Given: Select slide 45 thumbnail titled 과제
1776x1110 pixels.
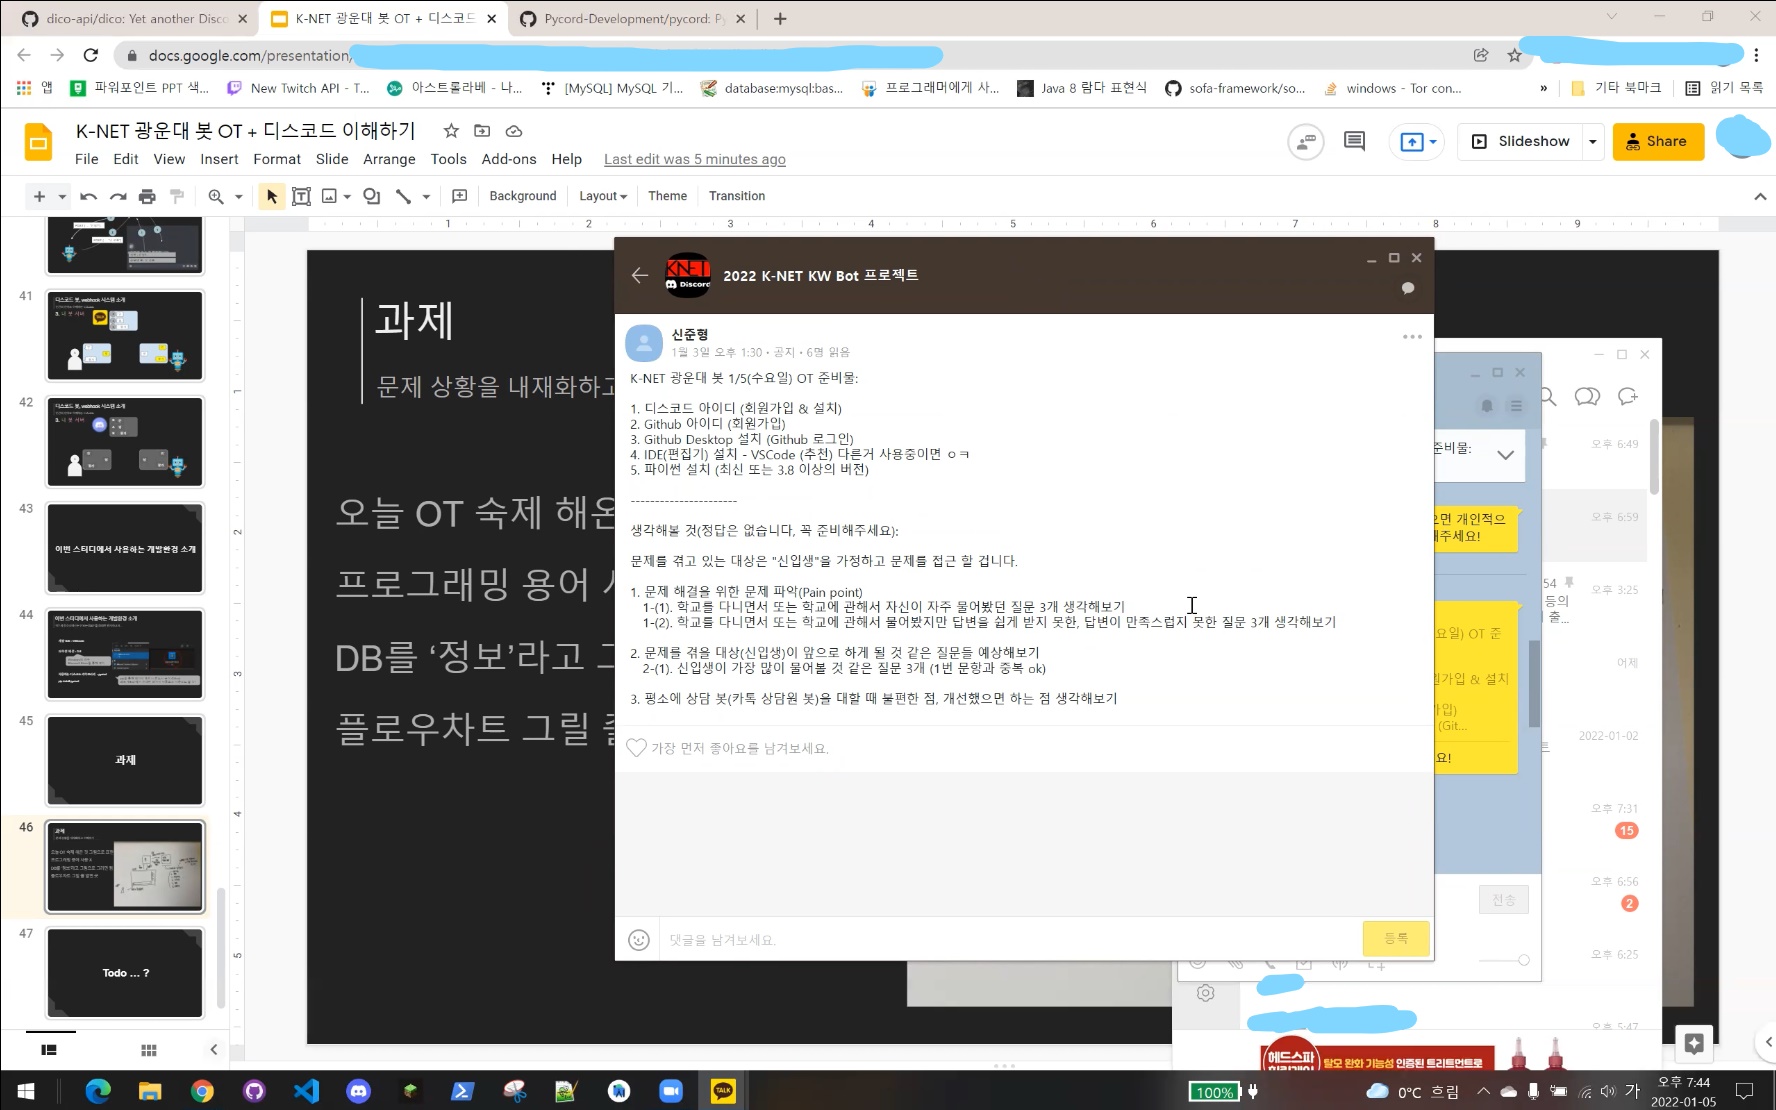Looking at the screenshot, I should [x=125, y=760].
